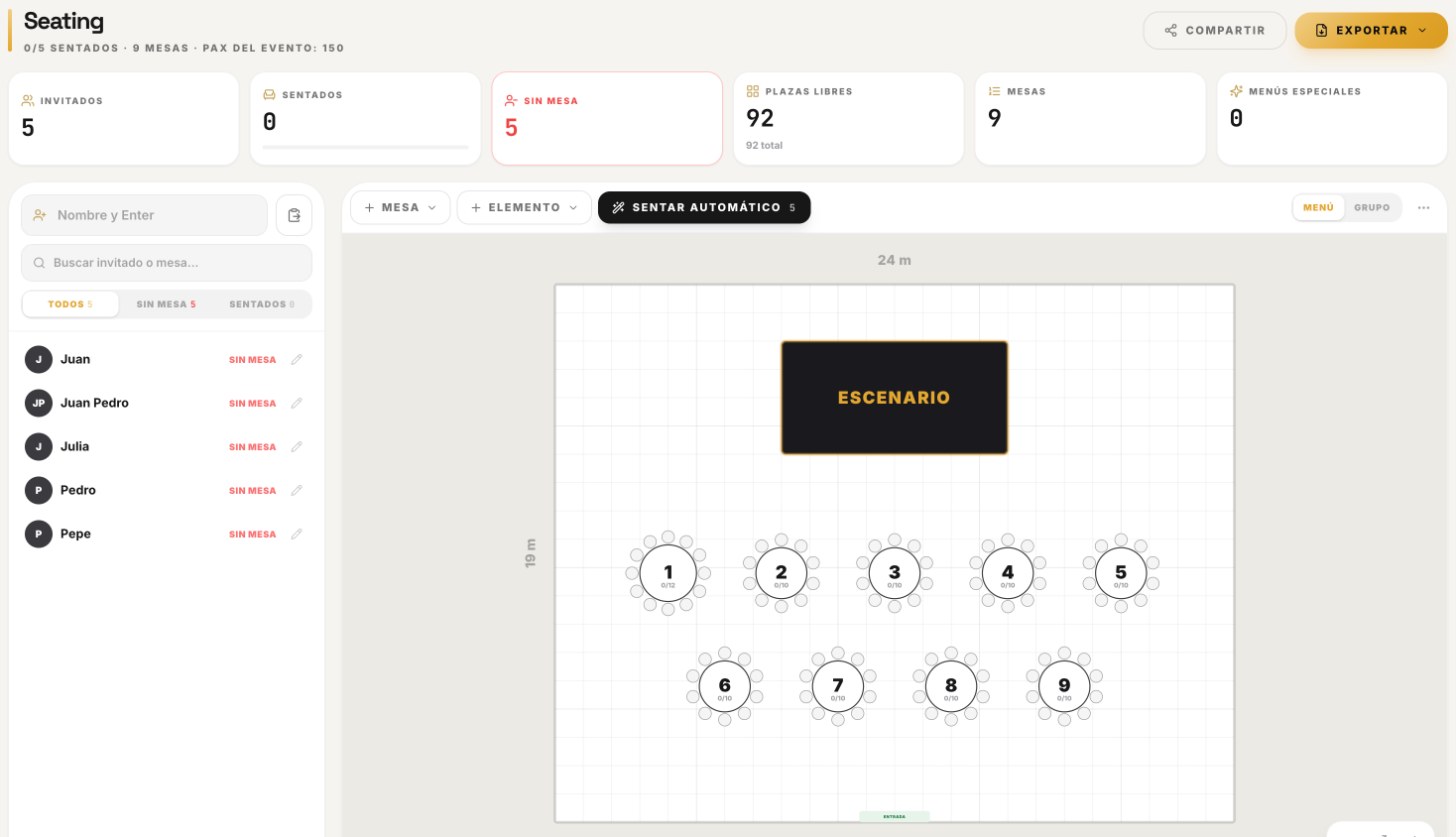
Task: Open the three-dots more options menu
Action: tap(1424, 208)
